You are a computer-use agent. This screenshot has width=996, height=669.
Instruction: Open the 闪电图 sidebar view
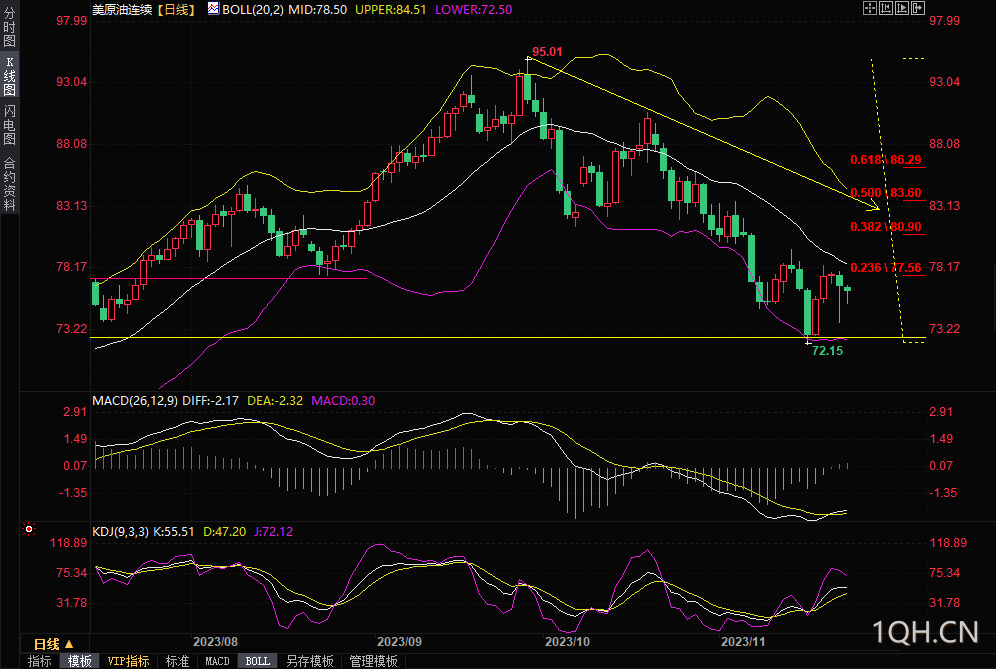(x=10, y=125)
